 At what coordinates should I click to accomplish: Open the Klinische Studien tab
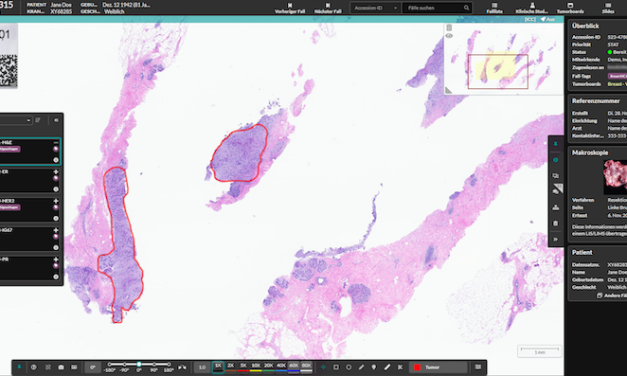click(x=532, y=8)
